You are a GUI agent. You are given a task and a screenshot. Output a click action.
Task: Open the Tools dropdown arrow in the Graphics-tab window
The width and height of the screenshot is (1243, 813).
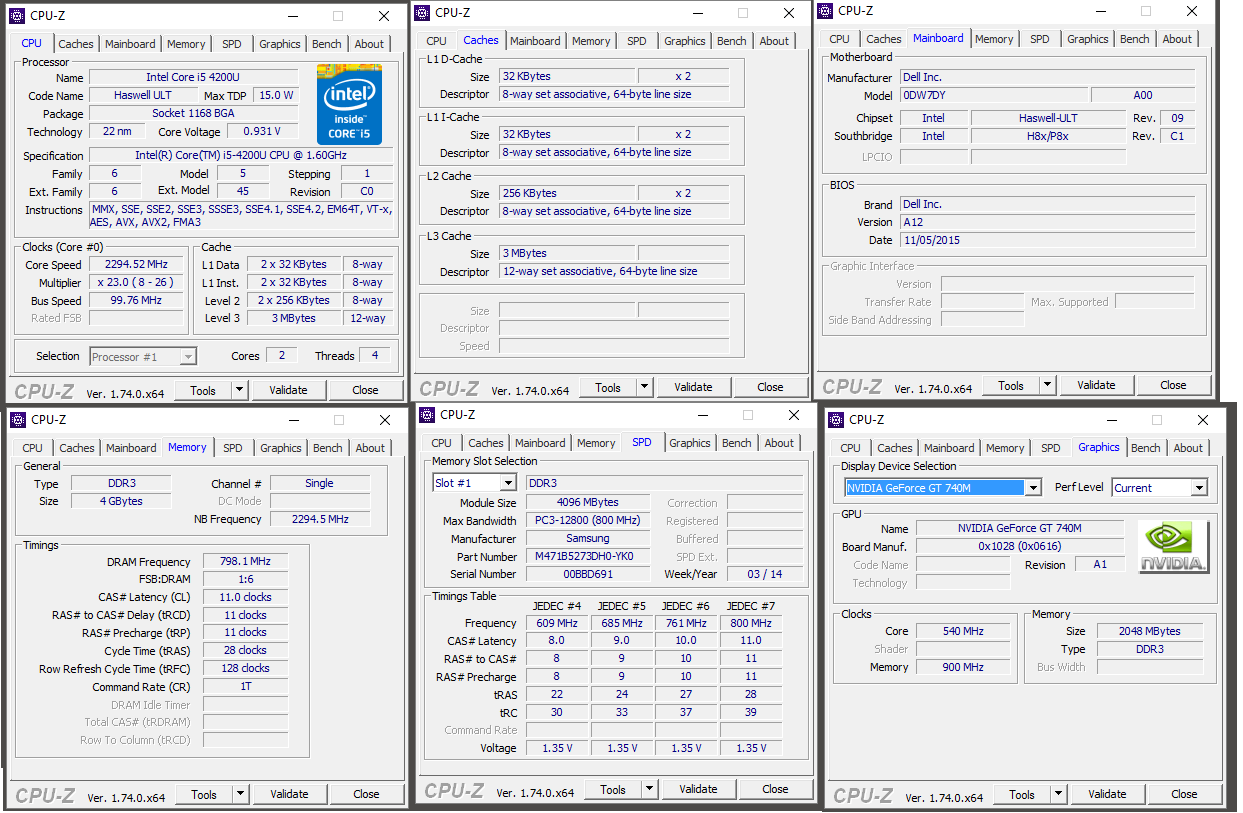pos(1059,794)
